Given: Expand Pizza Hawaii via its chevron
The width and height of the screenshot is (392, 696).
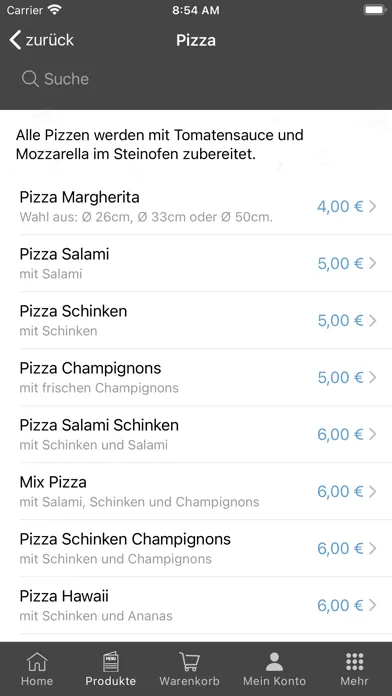Looking at the screenshot, I should 372,605.
